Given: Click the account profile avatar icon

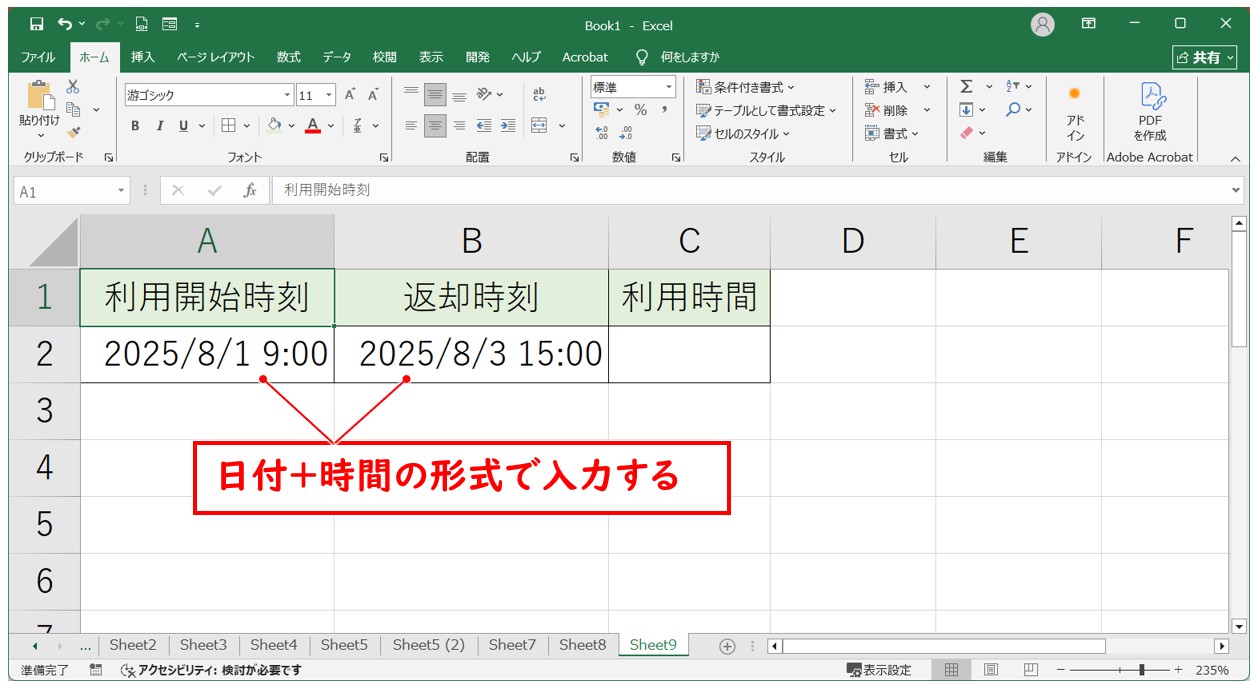Looking at the screenshot, I should [1043, 24].
